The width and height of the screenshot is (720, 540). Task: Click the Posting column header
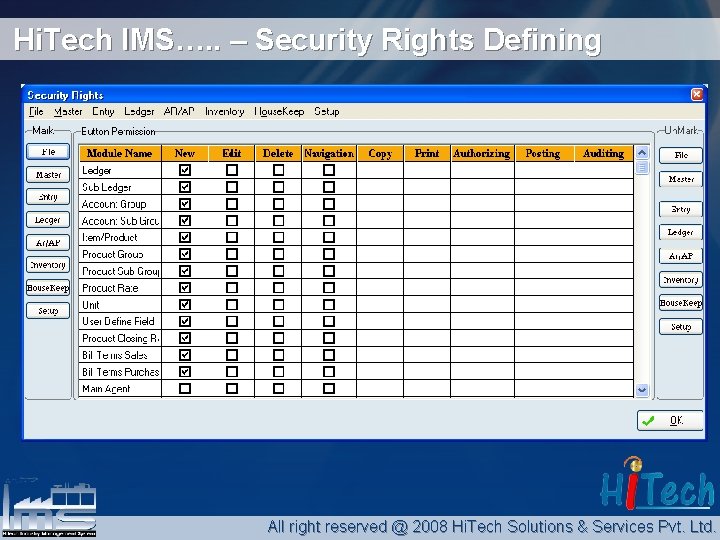click(543, 153)
